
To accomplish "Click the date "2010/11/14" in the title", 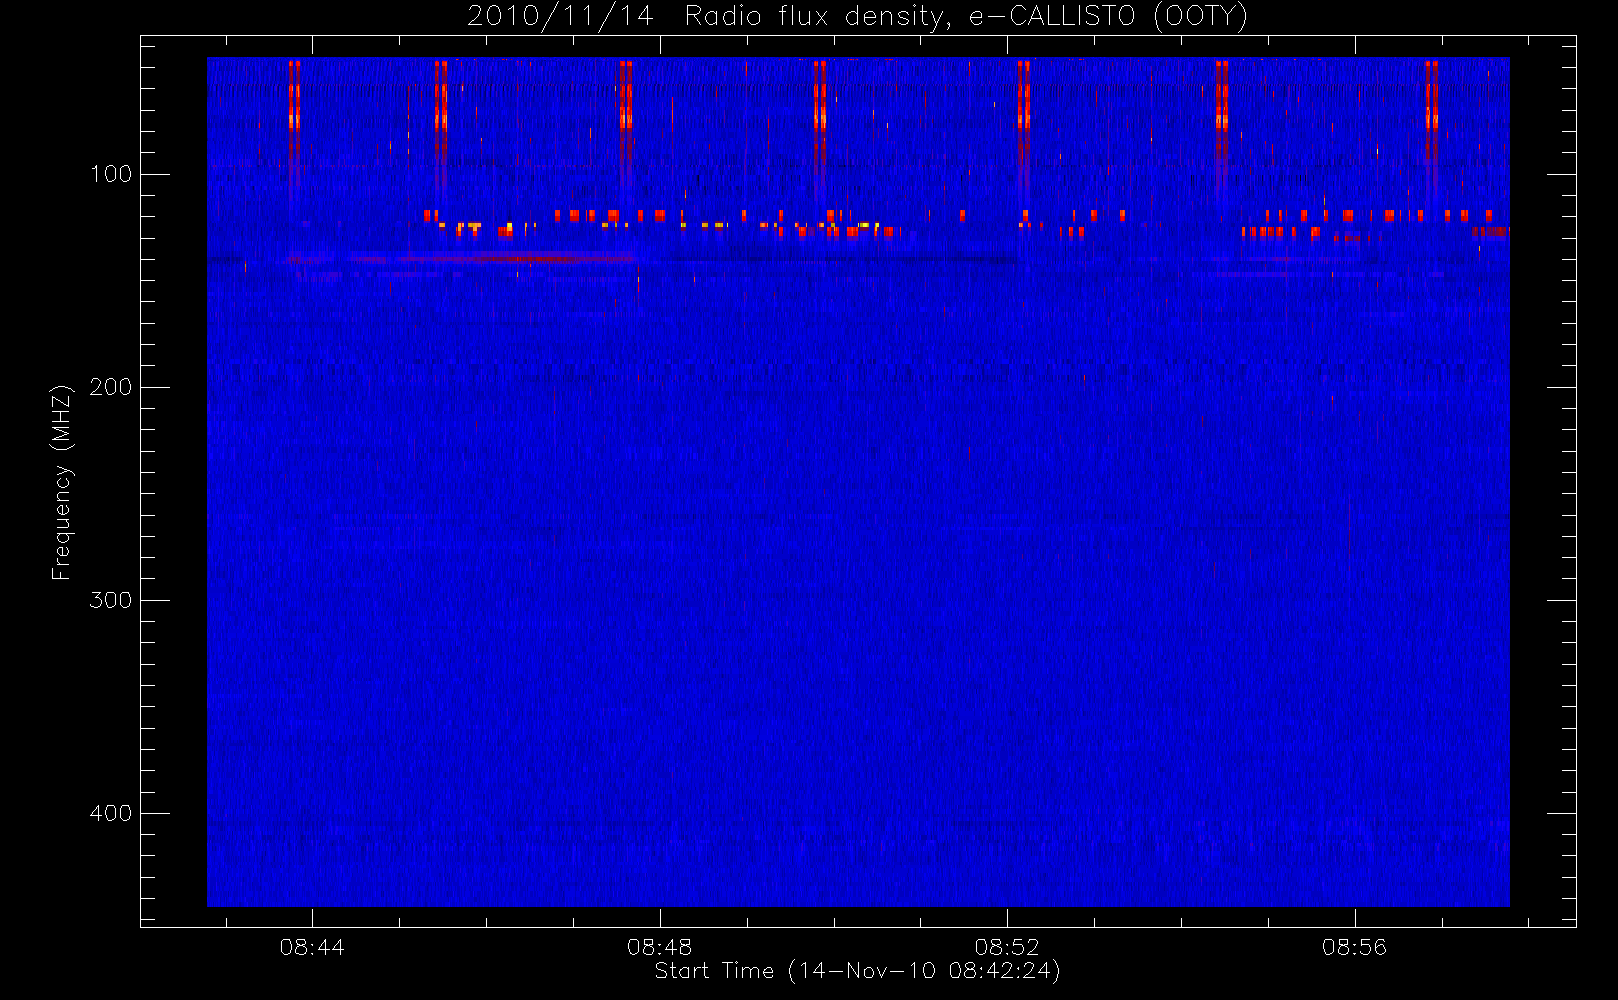I will coord(560,17).
